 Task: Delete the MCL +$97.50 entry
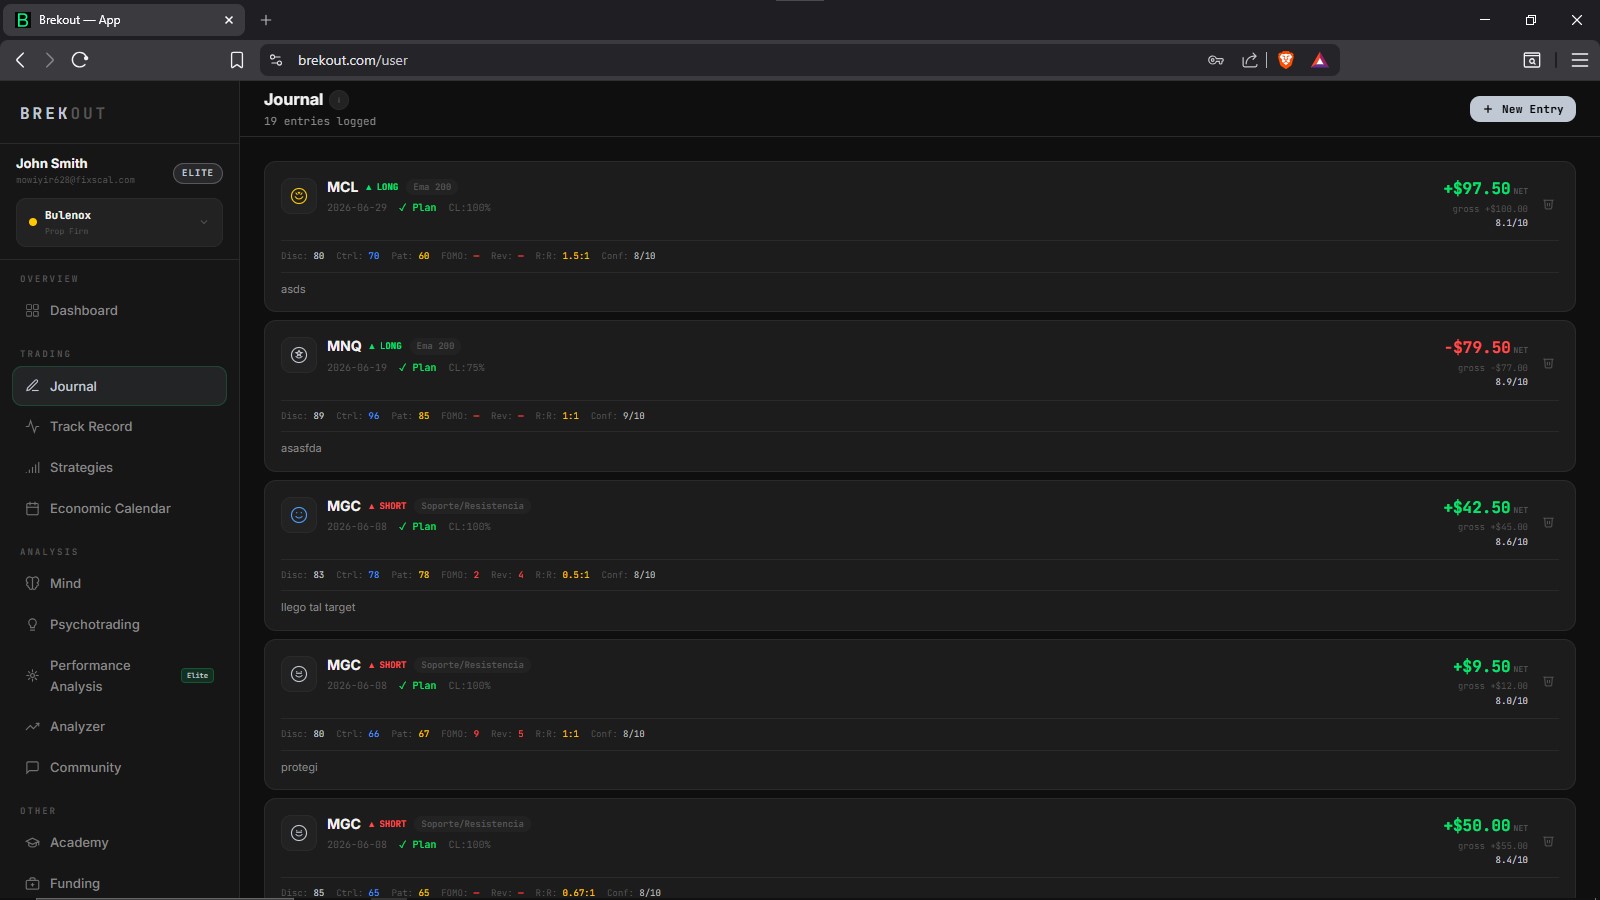tap(1548, 204)
